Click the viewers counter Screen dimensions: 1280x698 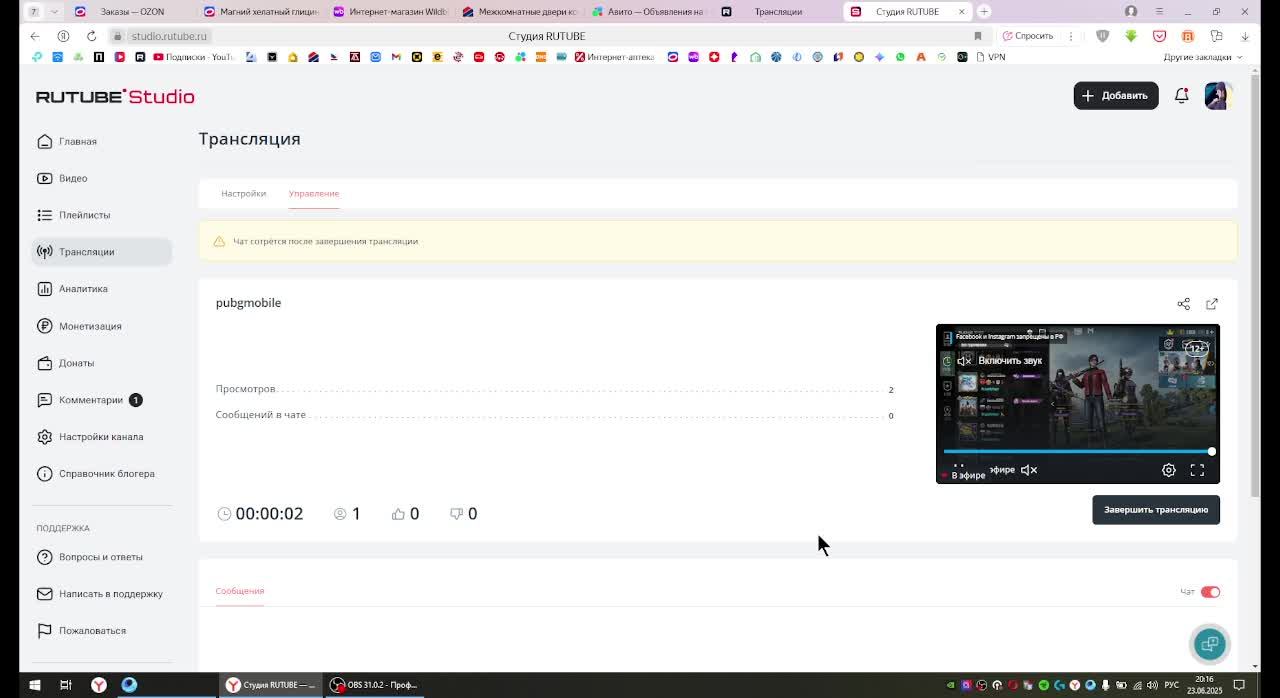tap(347, 514)
